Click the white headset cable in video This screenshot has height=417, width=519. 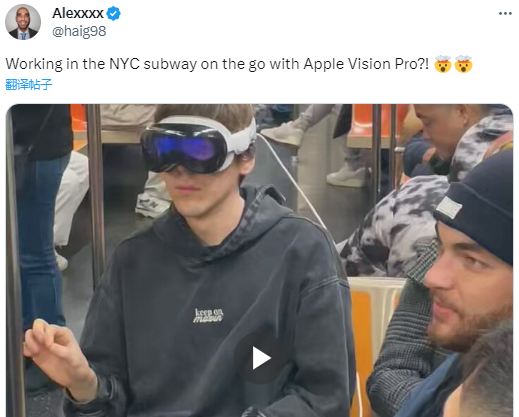[x=293, y=180]
